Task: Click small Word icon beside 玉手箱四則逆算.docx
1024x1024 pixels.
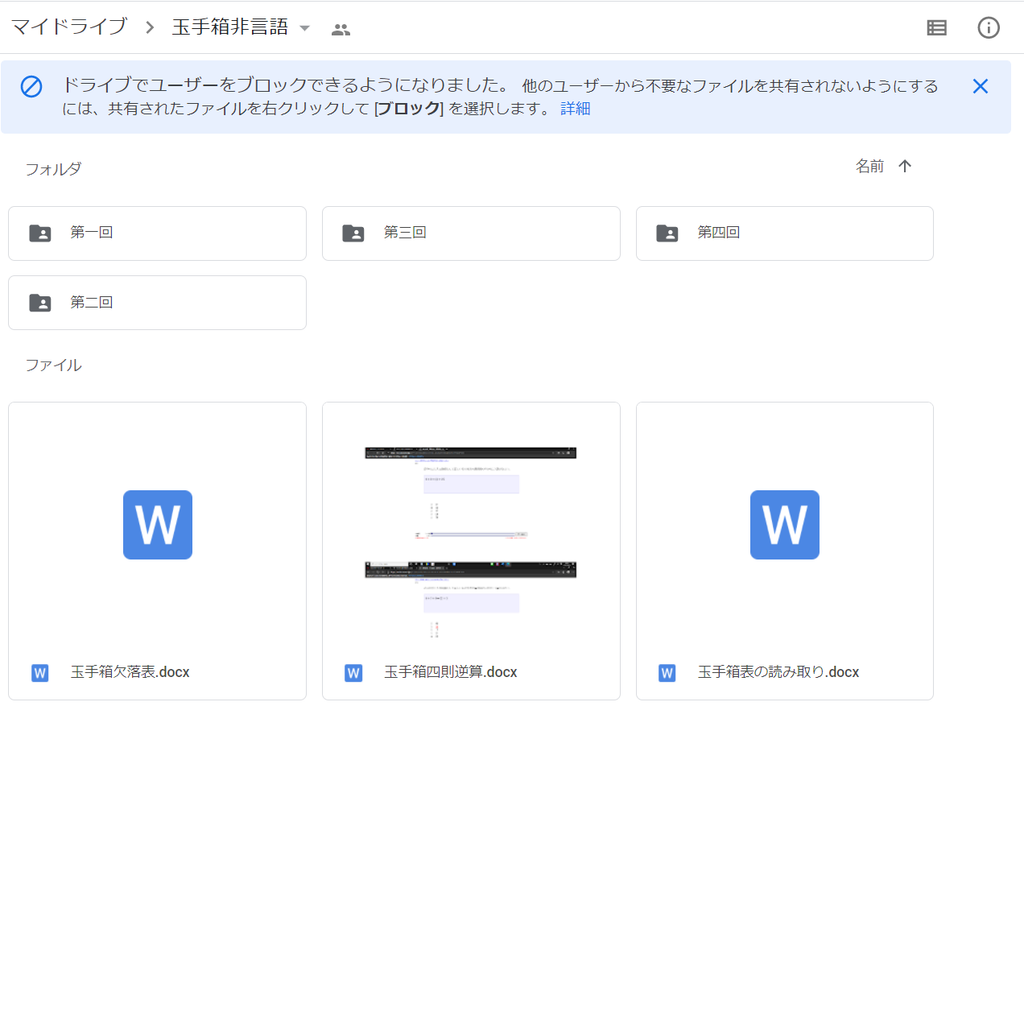Action: click(x=353, y=673)
